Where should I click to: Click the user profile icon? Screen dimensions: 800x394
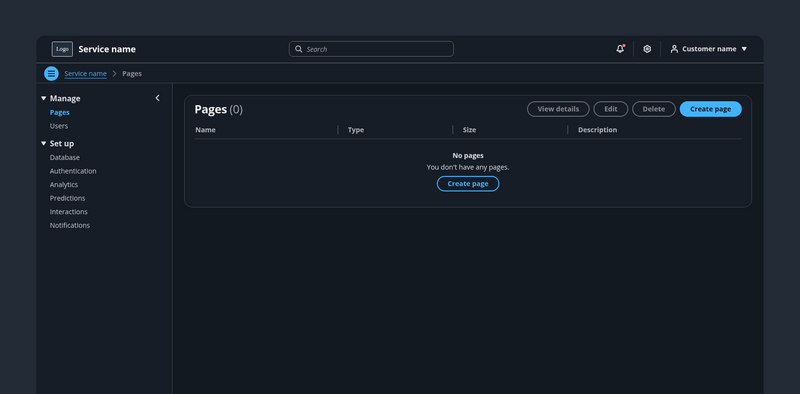tap(674, 49)
